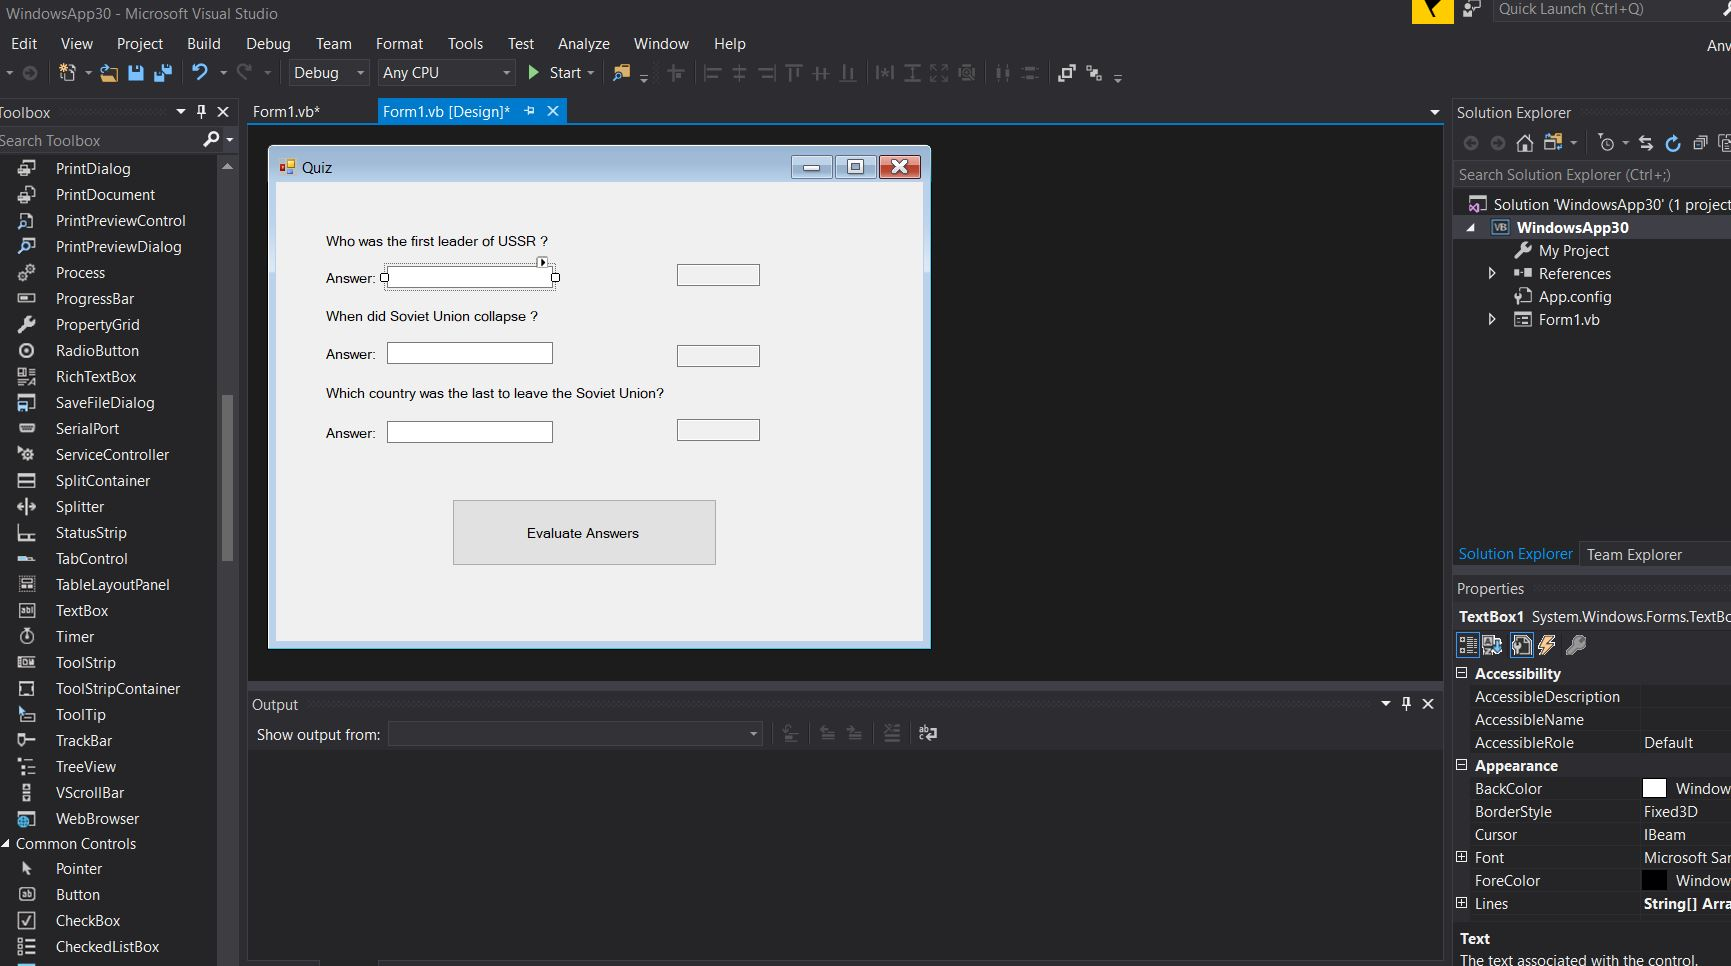This screenshot has height=966, width=1731.
Task: Switch to the Team Explorer tab
Action: point(1634,554)
